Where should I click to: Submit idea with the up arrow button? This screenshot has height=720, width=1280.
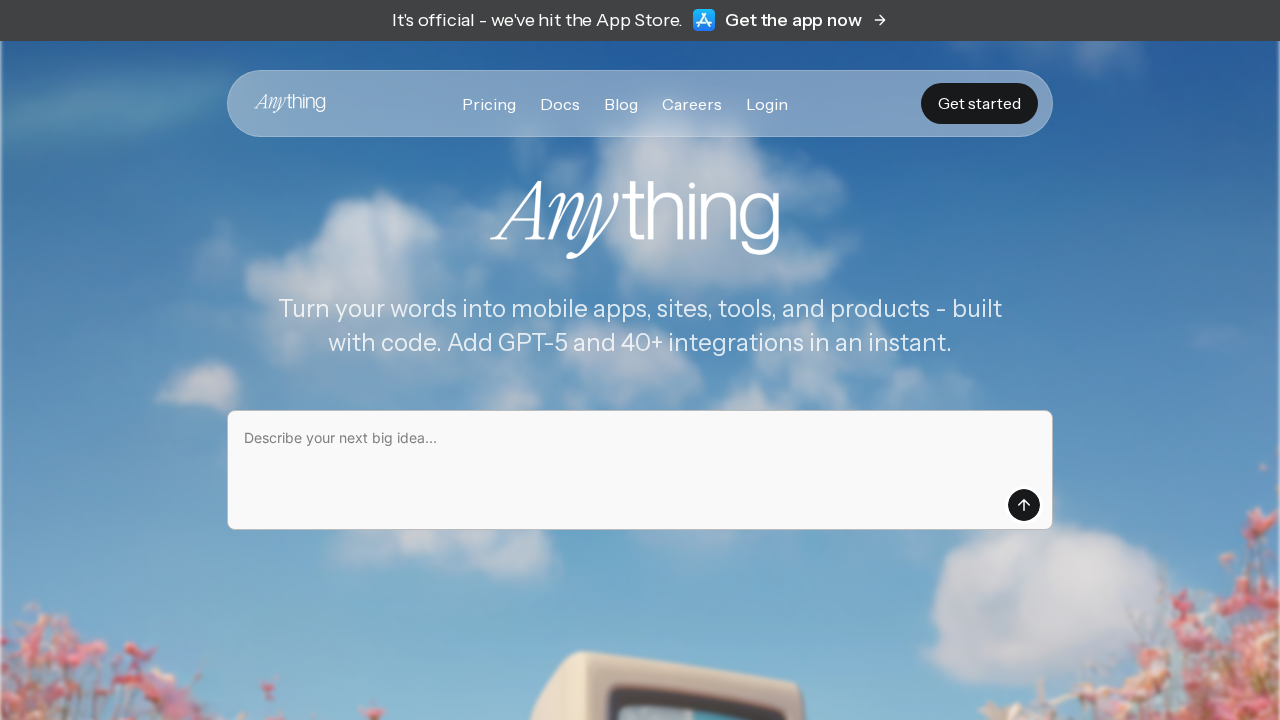(x=1024, y=505)
